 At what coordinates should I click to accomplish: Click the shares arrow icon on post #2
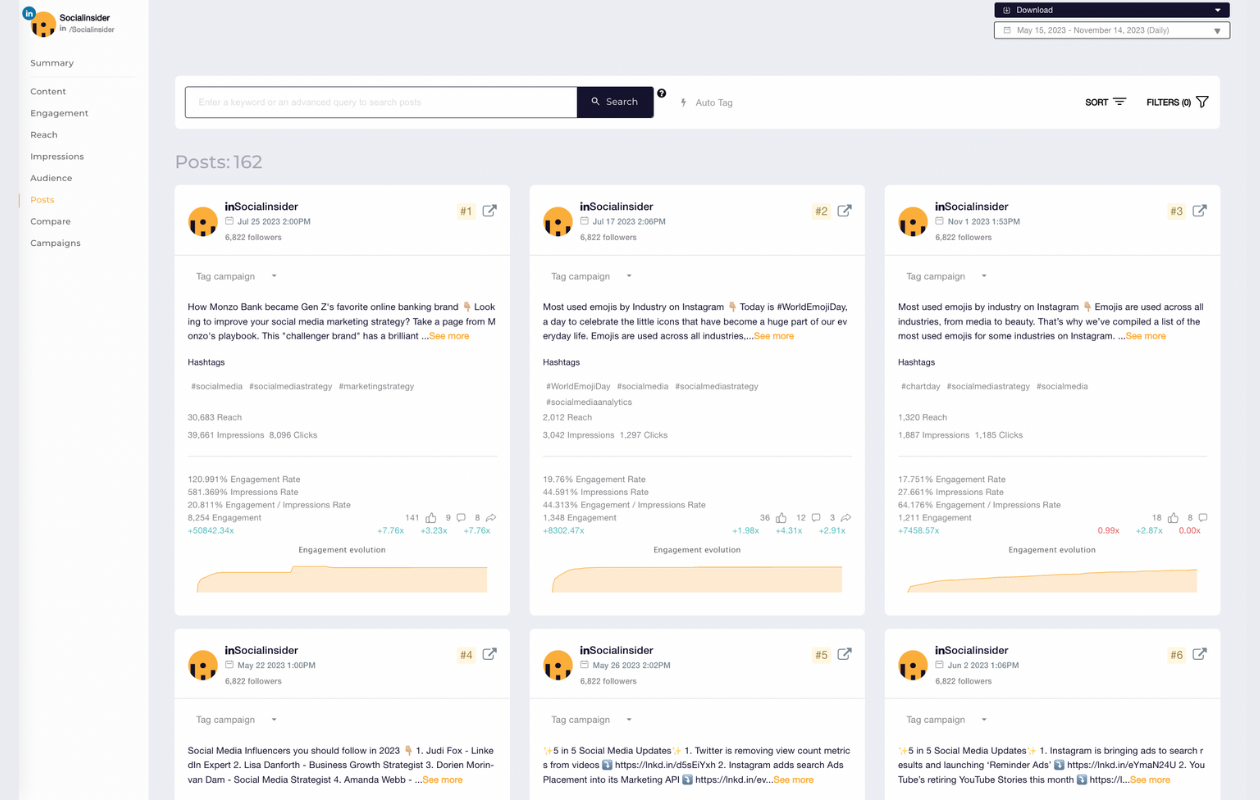click(846, 518)
